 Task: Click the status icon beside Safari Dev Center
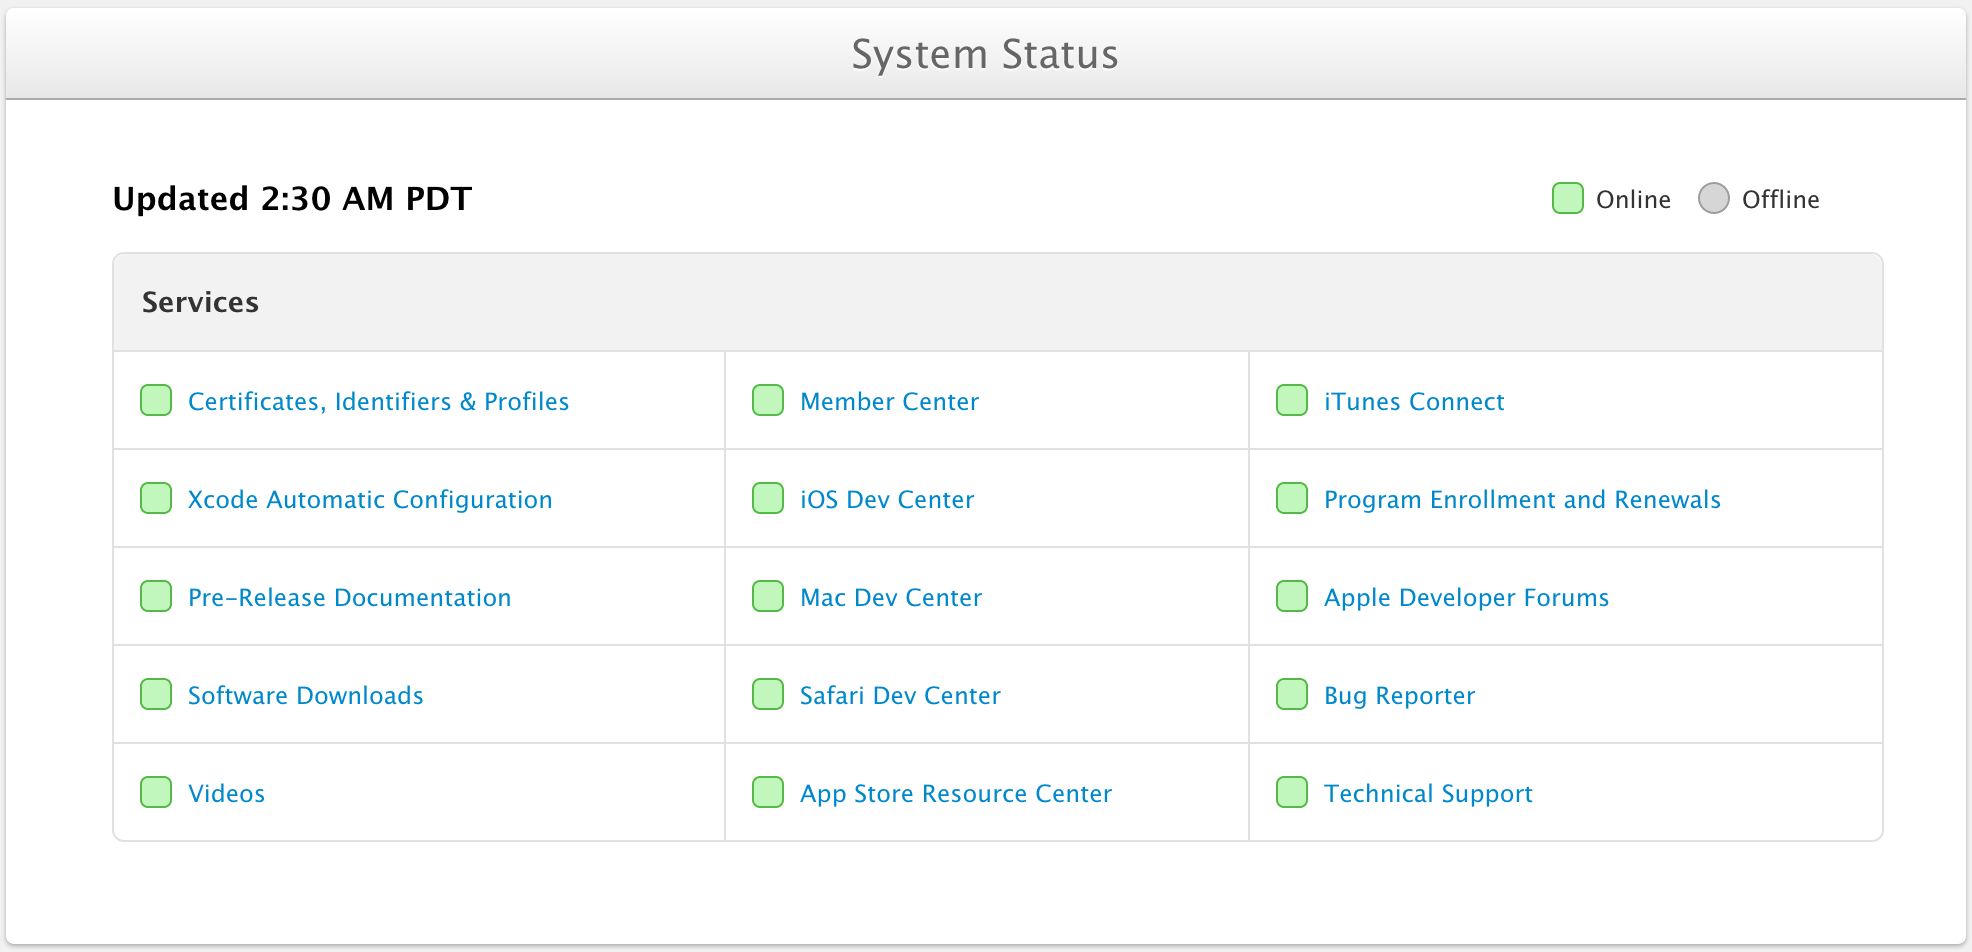768,694
